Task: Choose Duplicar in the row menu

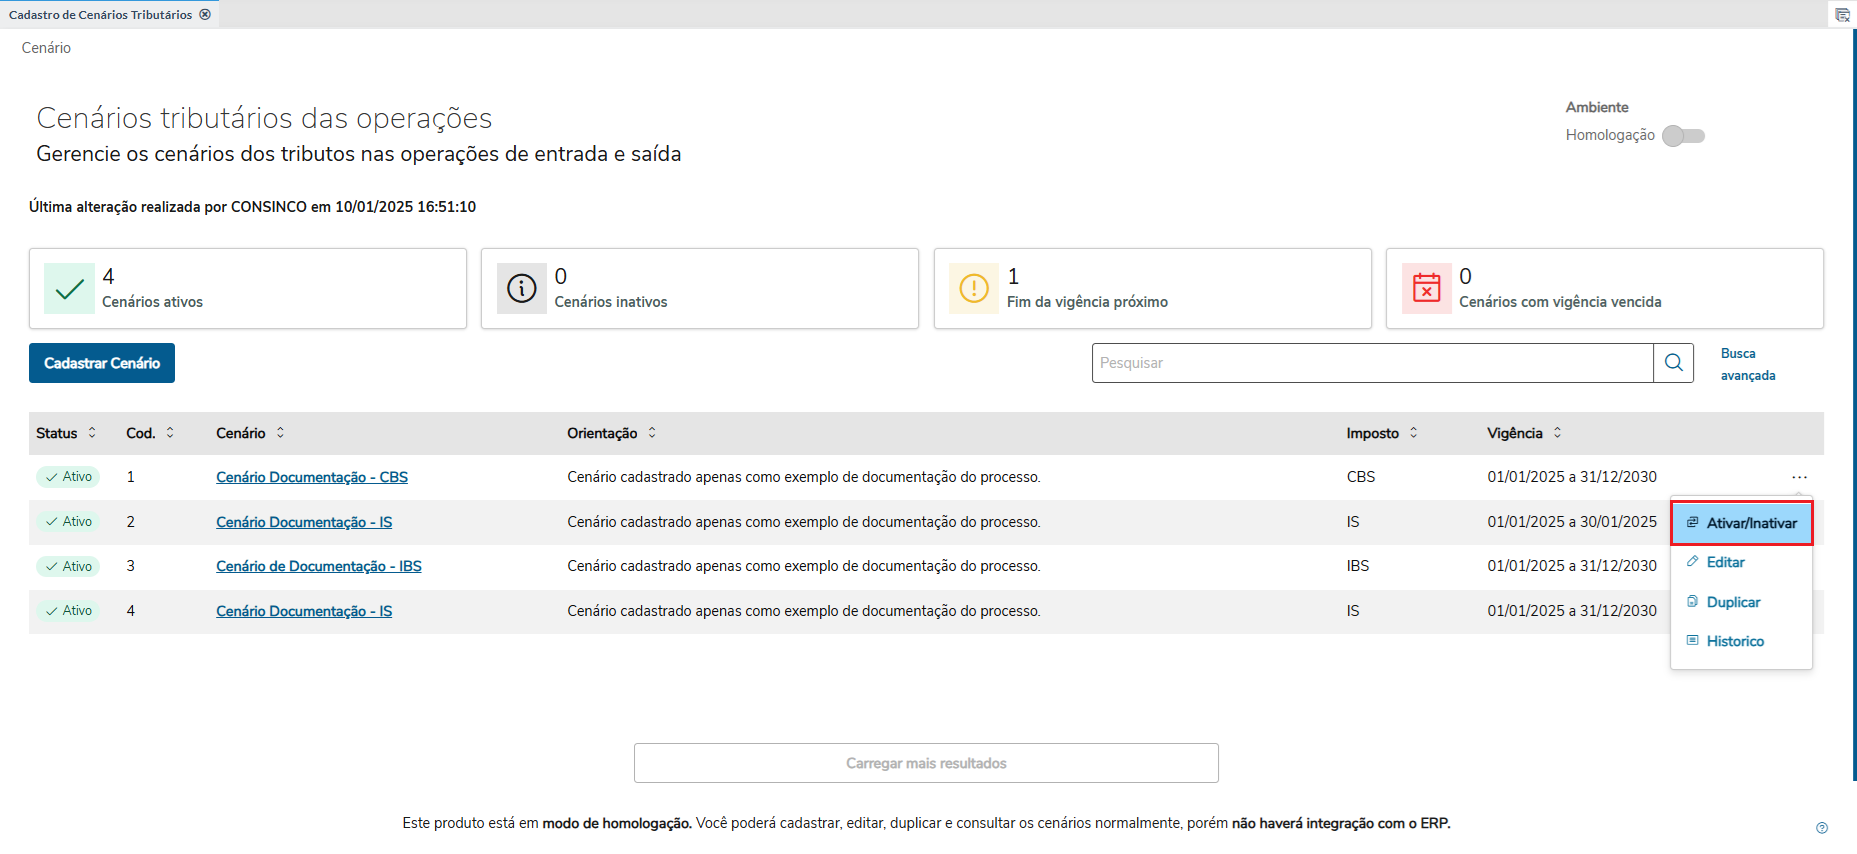Action: (1733, 602)
